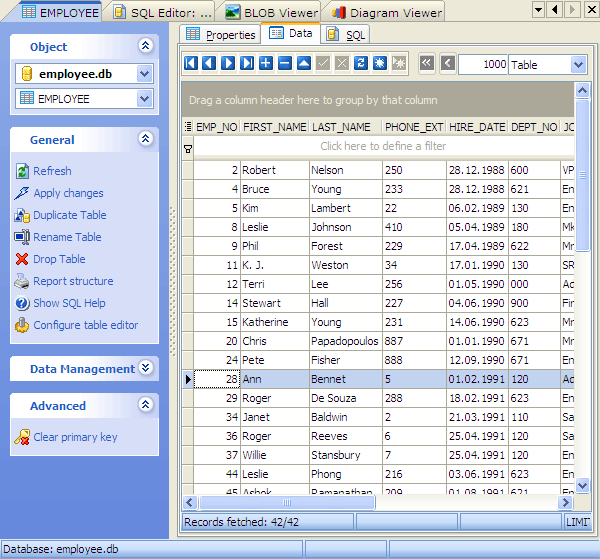
Task: Collapse the Object panel
Action: tap(145, 46)
